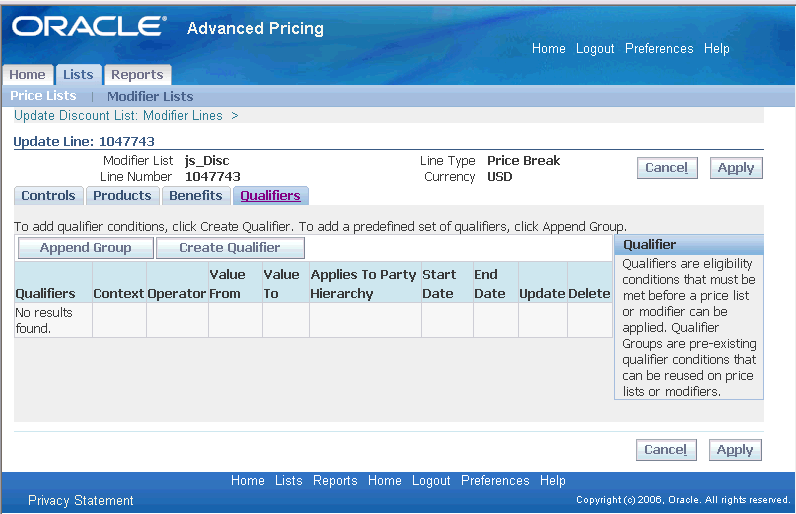Select the Price Lists subtab
Image resolution: width=796 pixels, height=514 pixels.
coord(43,96)
